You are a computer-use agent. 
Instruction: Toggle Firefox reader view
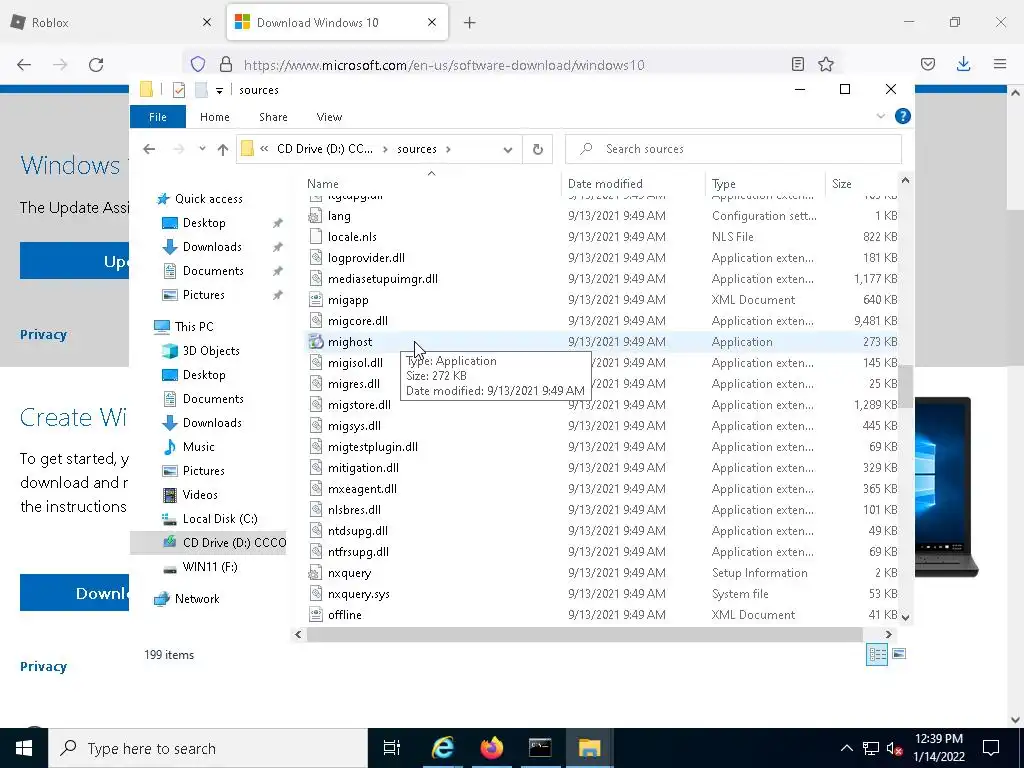pyautogui.click(x=797, y=64)
